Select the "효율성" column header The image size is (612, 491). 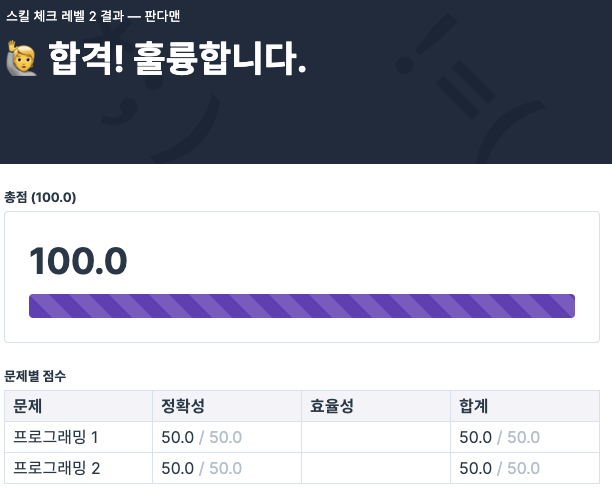[x=332, y=406]
